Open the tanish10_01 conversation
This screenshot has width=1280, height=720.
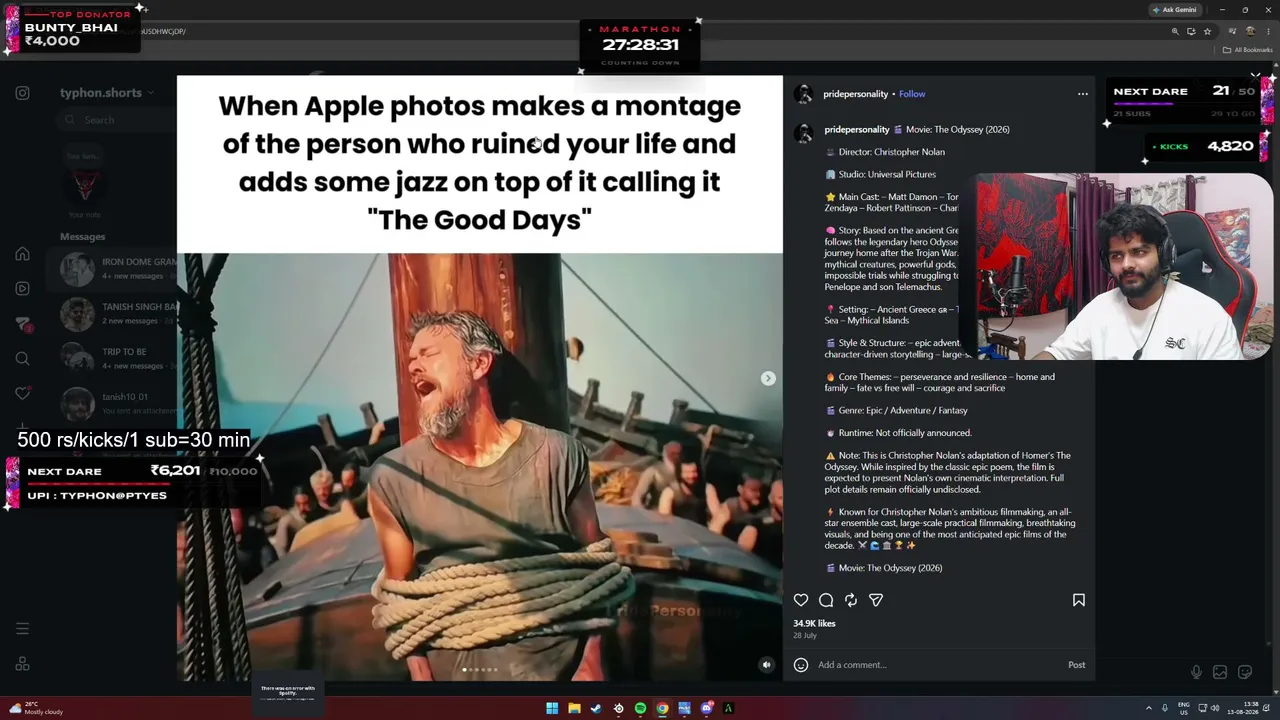[111, 403]
